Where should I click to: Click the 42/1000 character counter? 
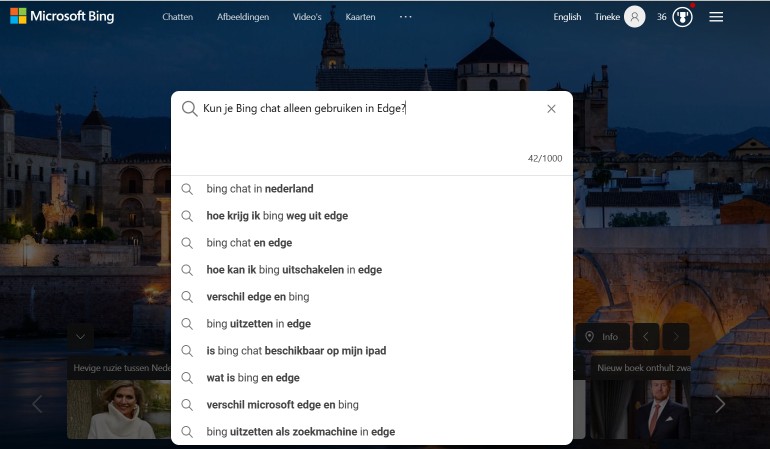(x=545, y=158)
